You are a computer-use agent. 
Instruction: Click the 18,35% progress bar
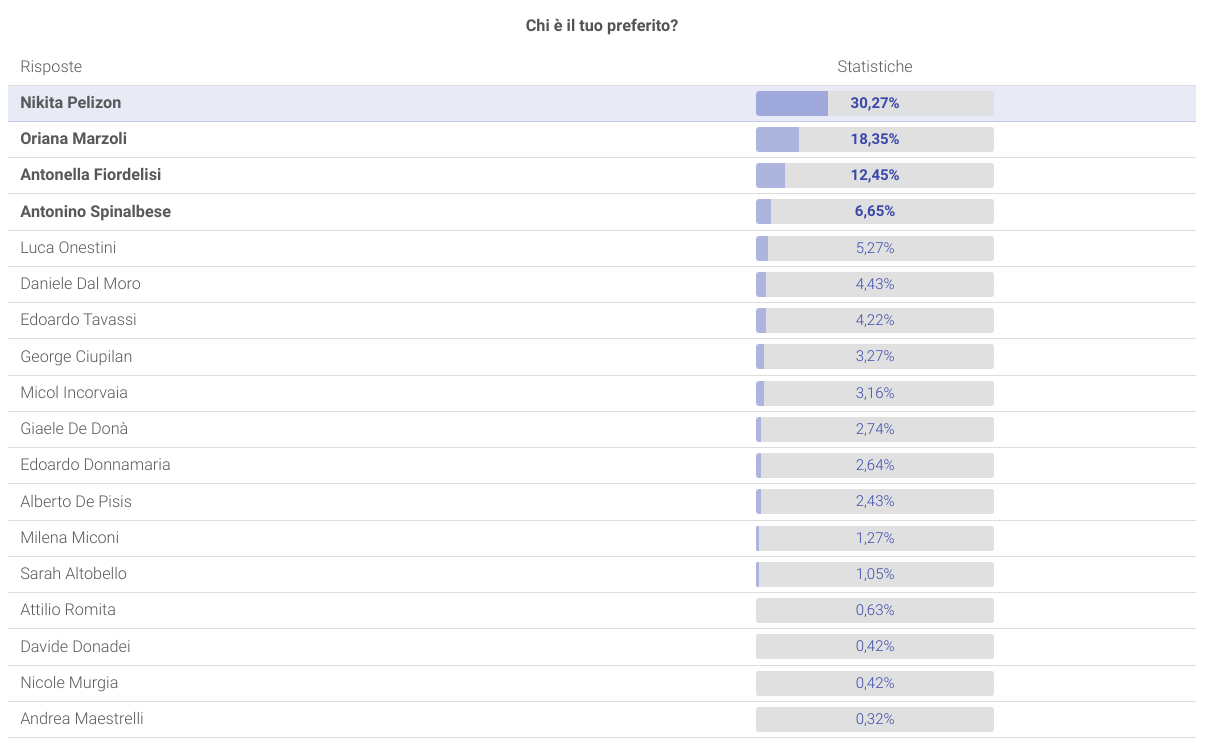(875, 139)
